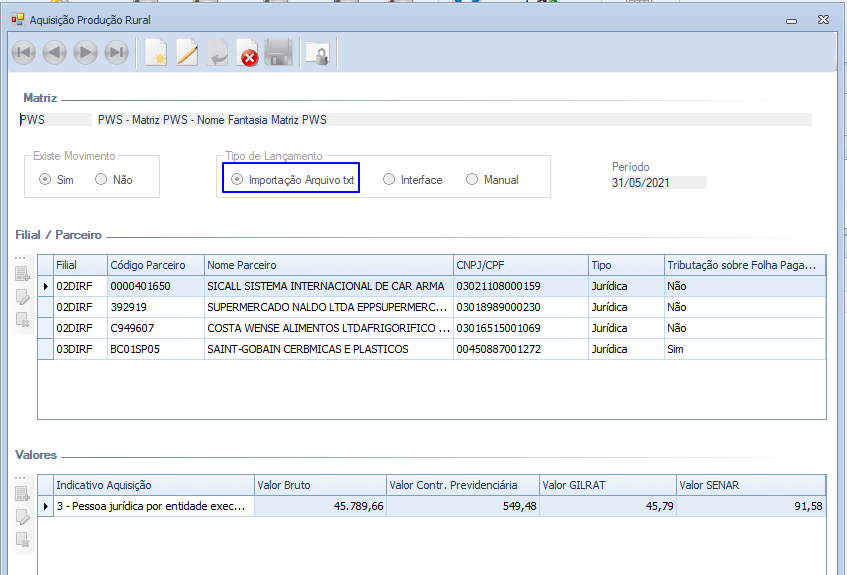Click the 'Valor Bruto' column header
Image resolution: width=847 pixels, height=575 pixels.
coord(318,485)
